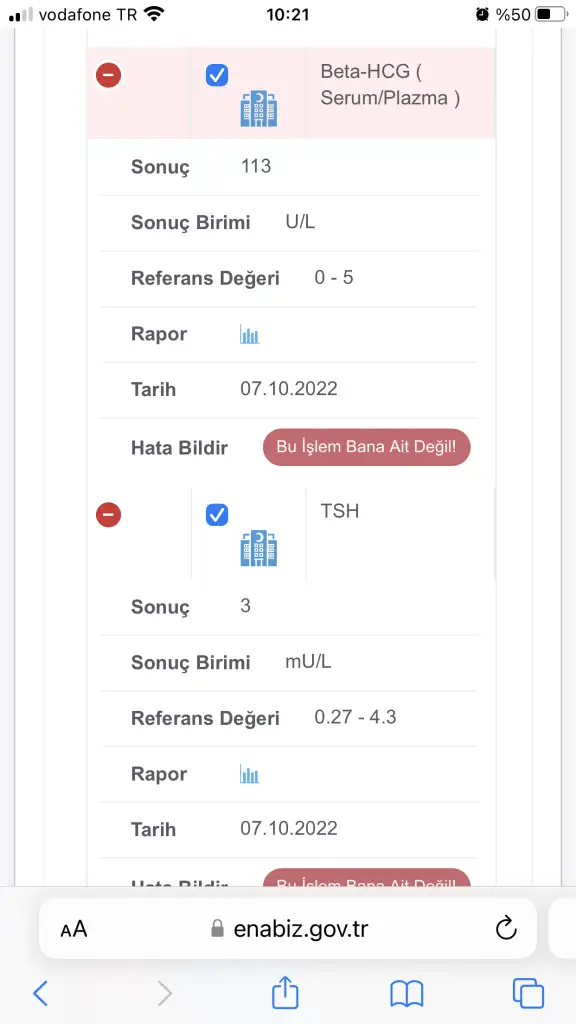Tap the Safari back arrow
Image resolution: width=576 pixels, height=1024 pixels.
click(40, 993)
